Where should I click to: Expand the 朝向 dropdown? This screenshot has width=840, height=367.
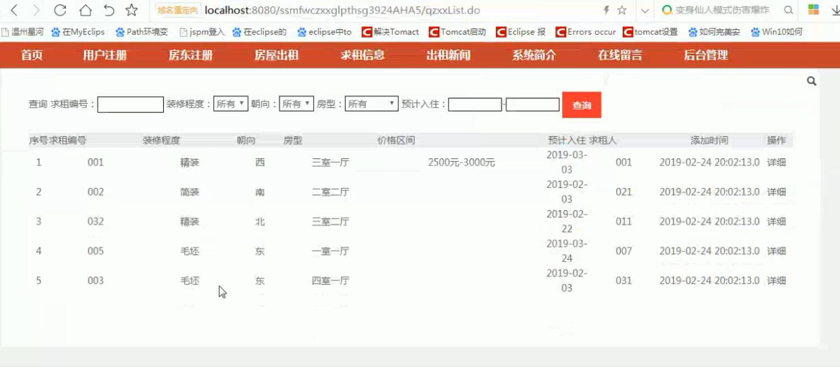click(296, 104)
